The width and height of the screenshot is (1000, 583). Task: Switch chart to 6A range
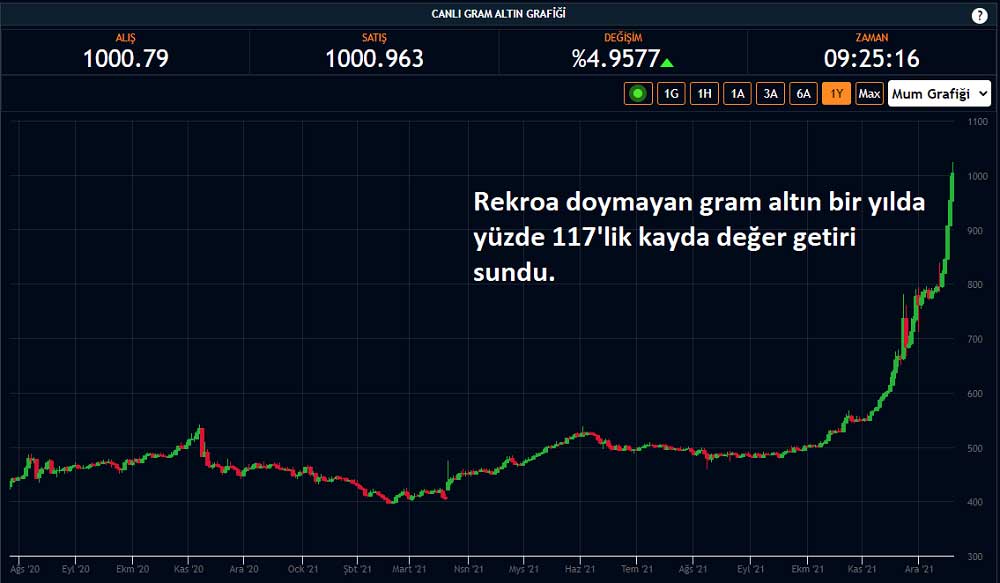[803, 94]
